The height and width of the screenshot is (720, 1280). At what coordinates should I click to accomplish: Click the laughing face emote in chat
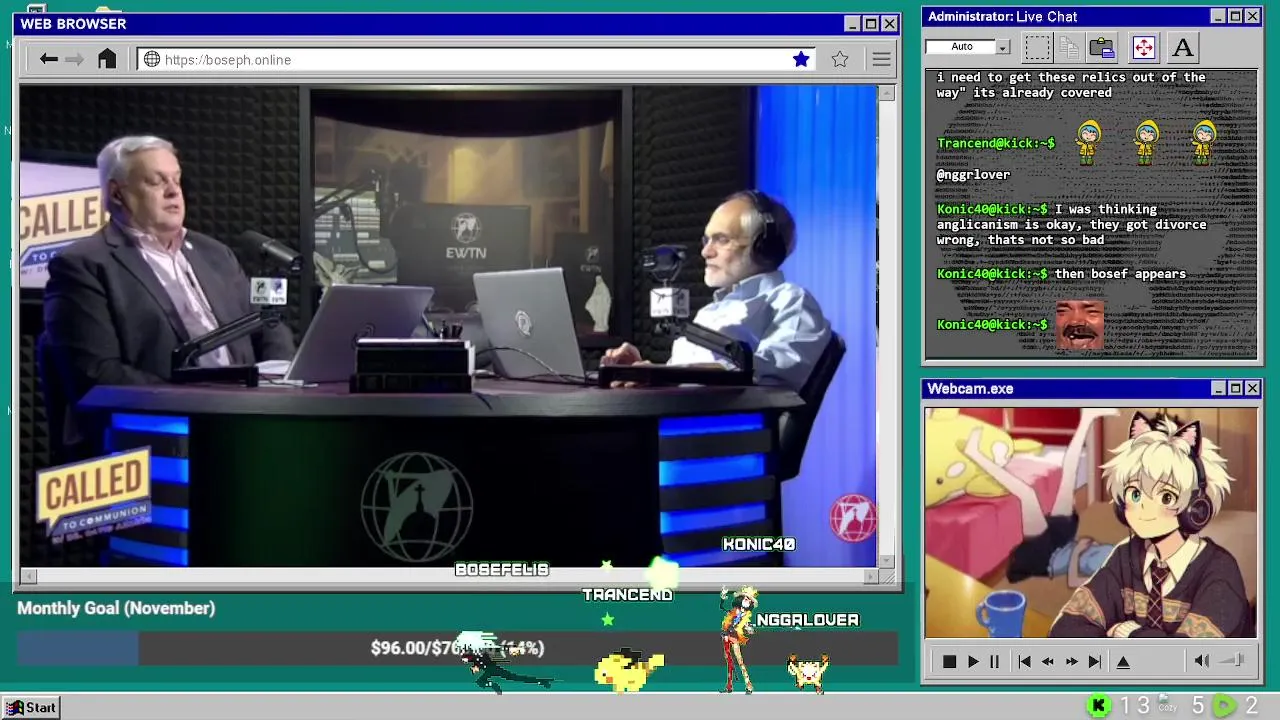pos(1080,325)
